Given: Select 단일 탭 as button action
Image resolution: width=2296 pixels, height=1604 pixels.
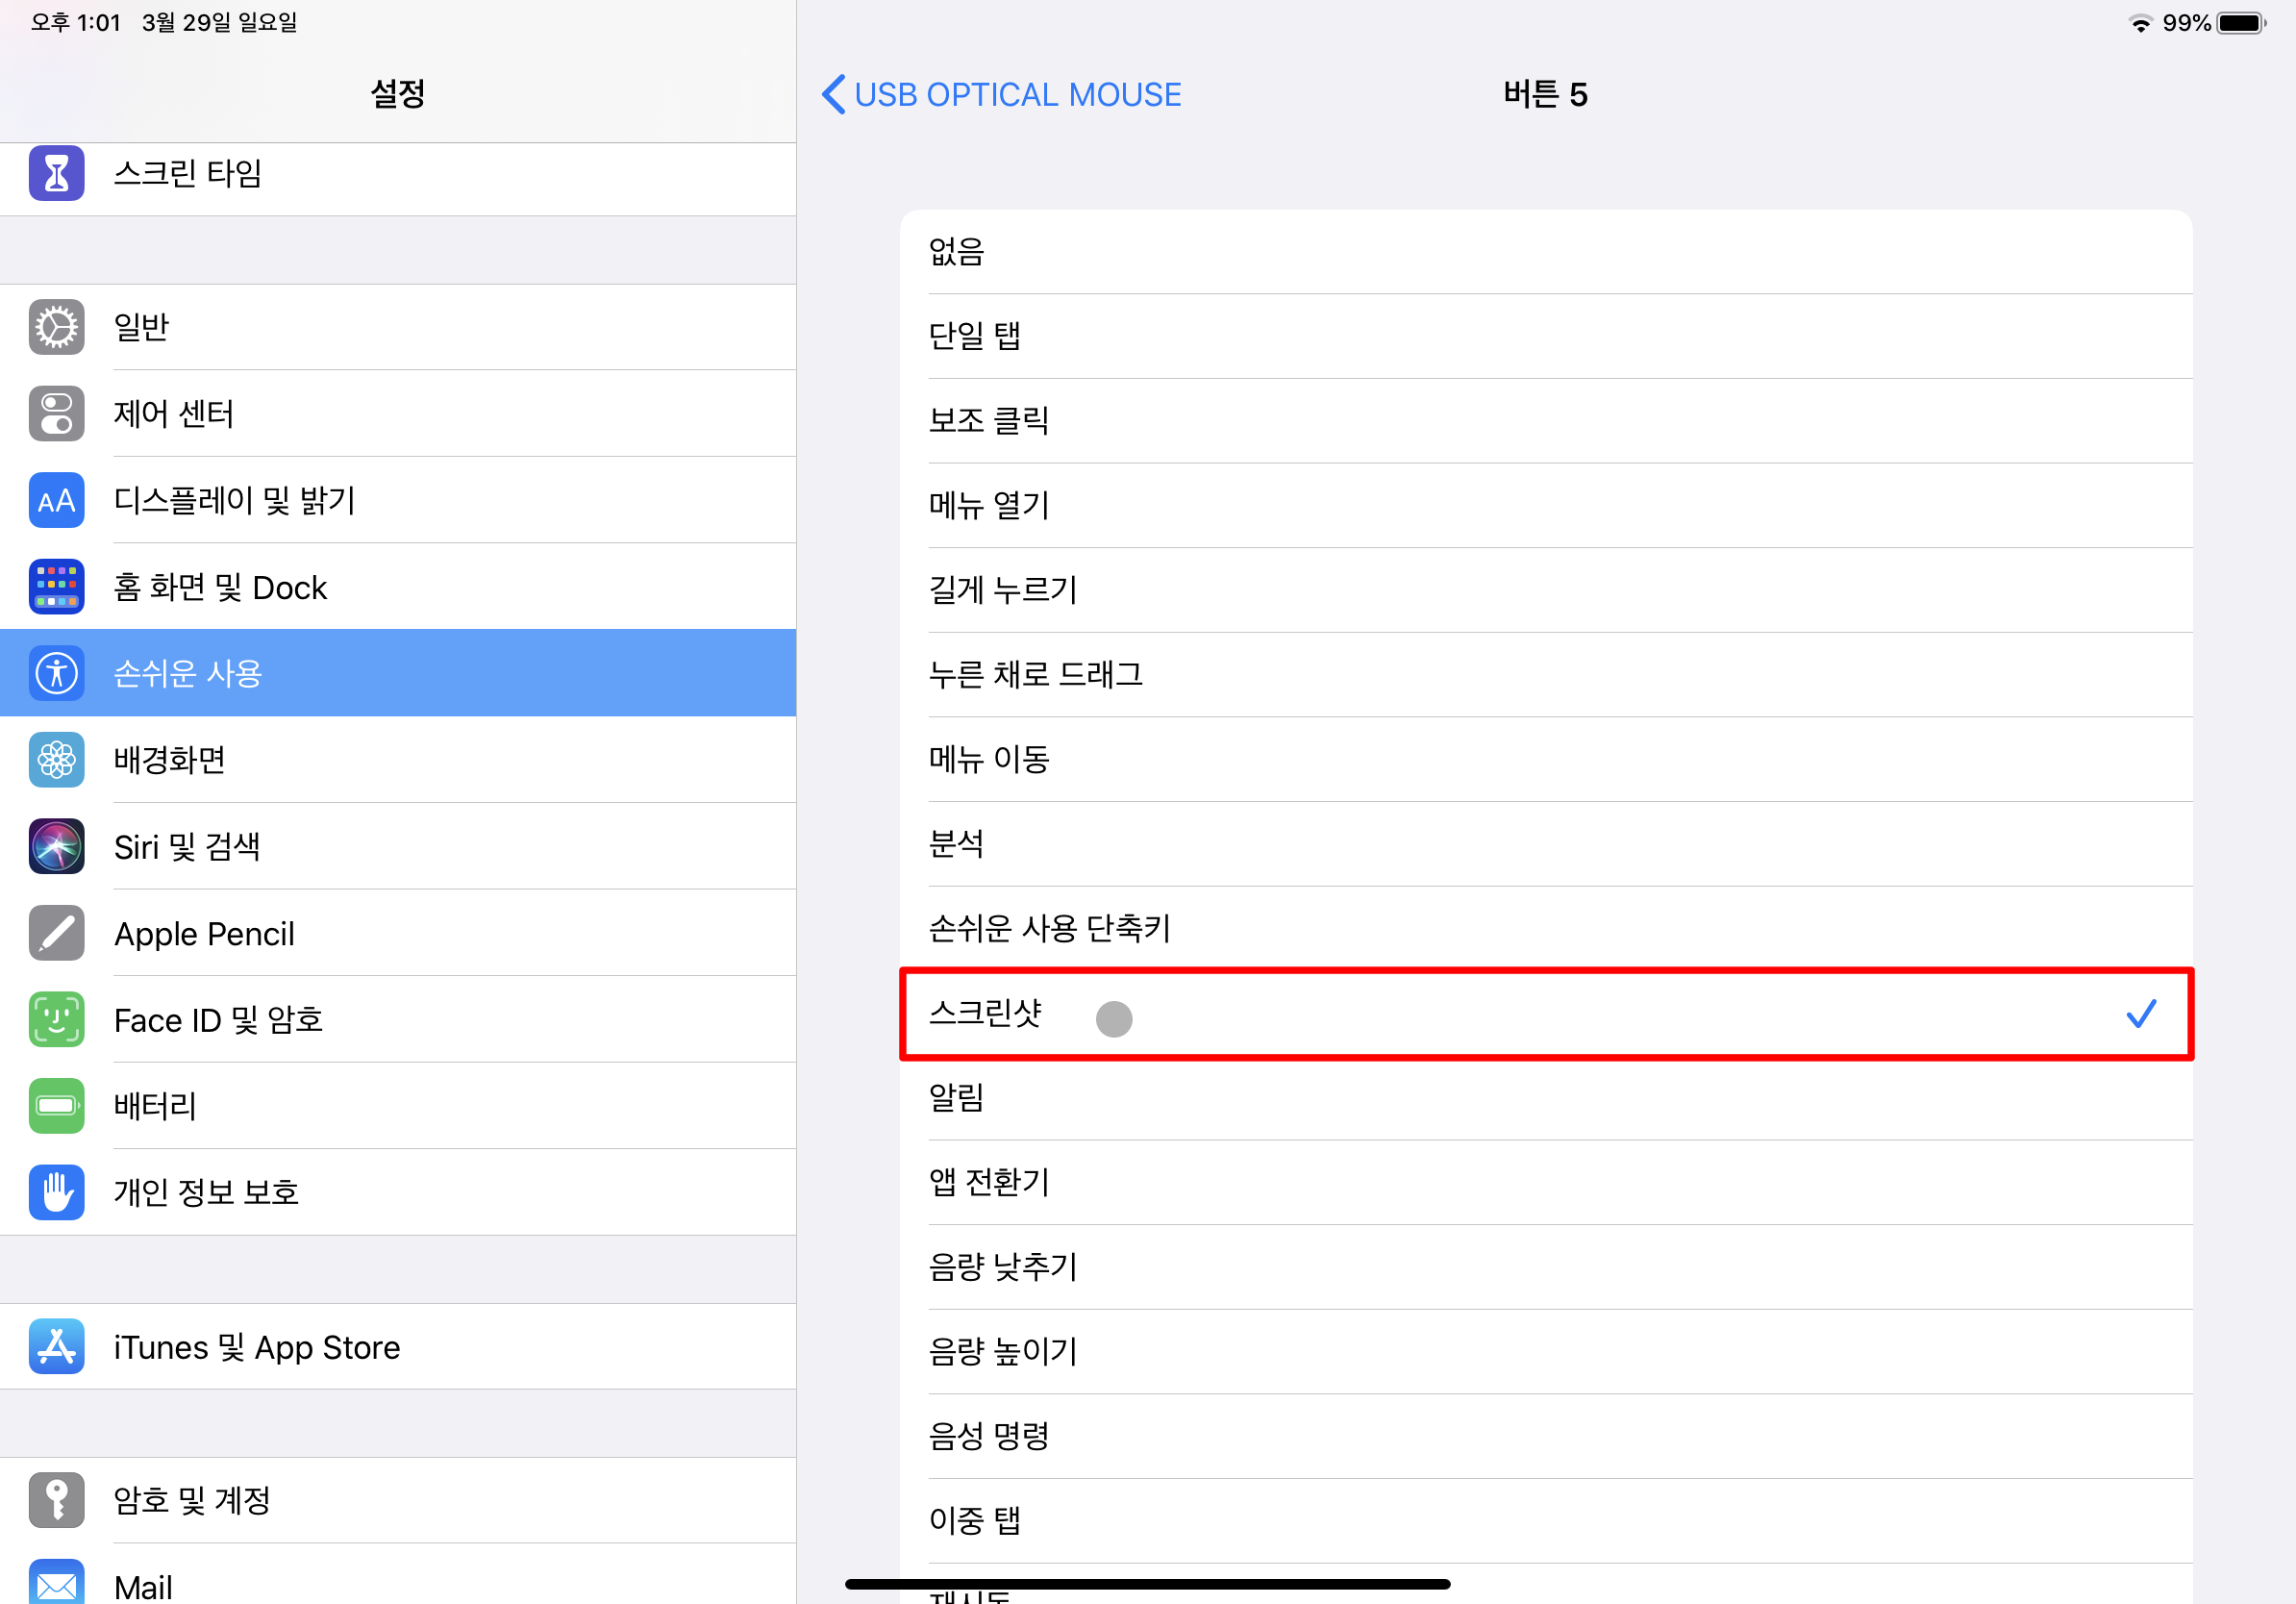Looking at the screenshot, I should (x=1545, y=336).
